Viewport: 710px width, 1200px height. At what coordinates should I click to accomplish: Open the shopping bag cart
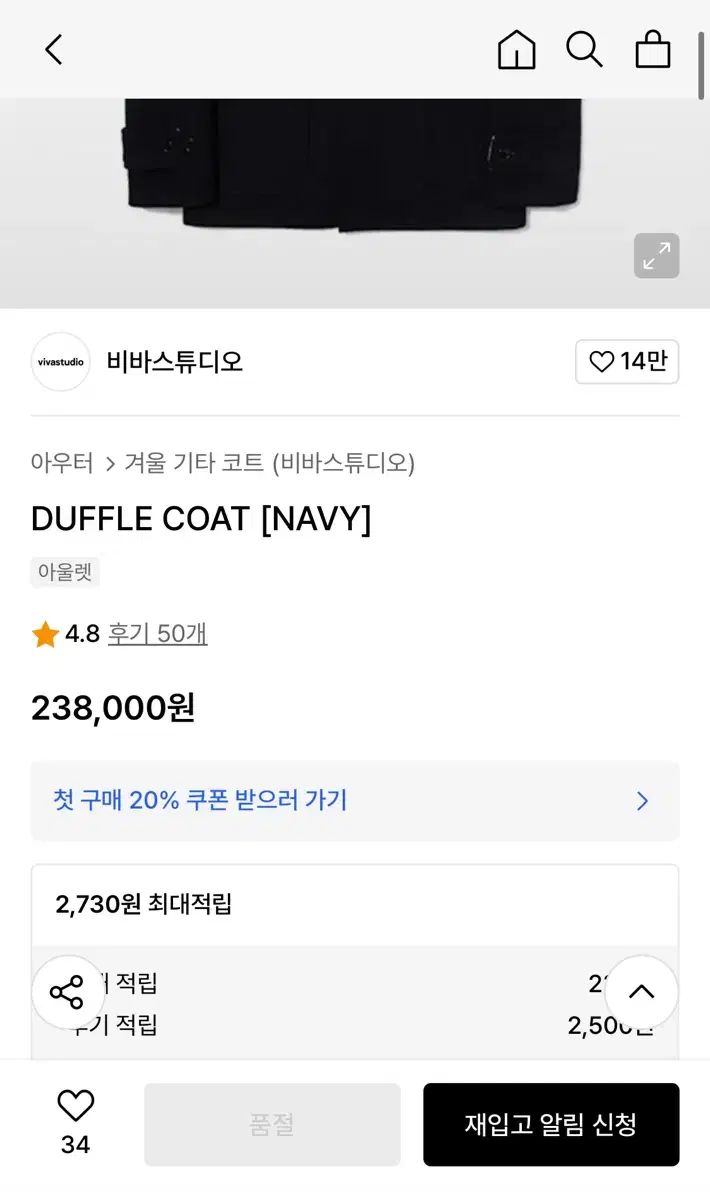coord(653,49)
